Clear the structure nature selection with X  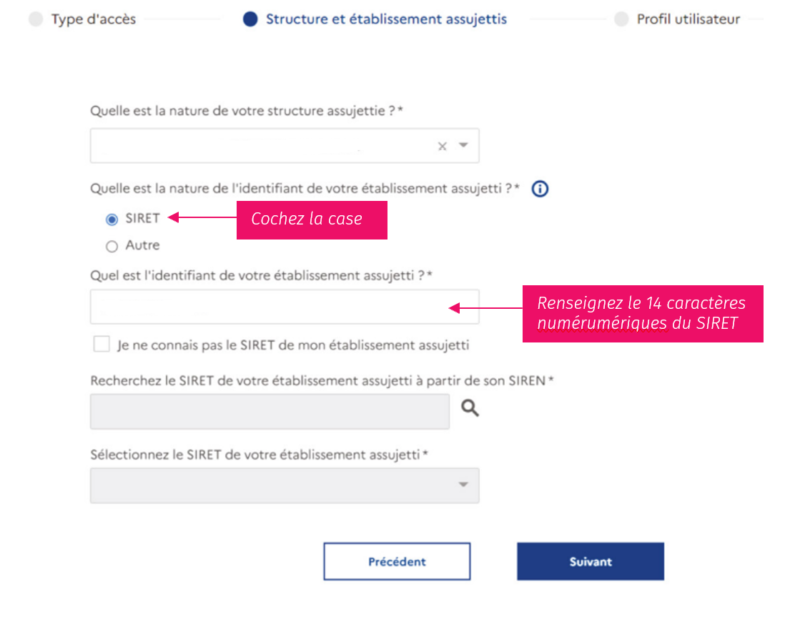pyautogui.click(x=442, y=146)
